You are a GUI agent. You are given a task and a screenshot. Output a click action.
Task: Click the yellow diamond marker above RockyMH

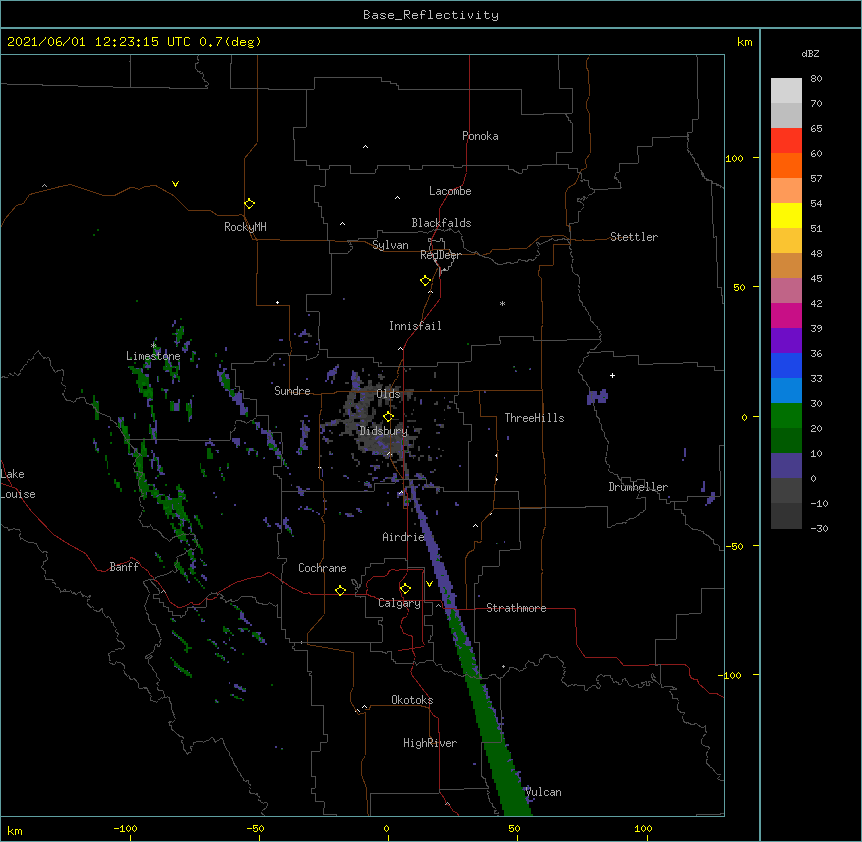click(249, 203)
